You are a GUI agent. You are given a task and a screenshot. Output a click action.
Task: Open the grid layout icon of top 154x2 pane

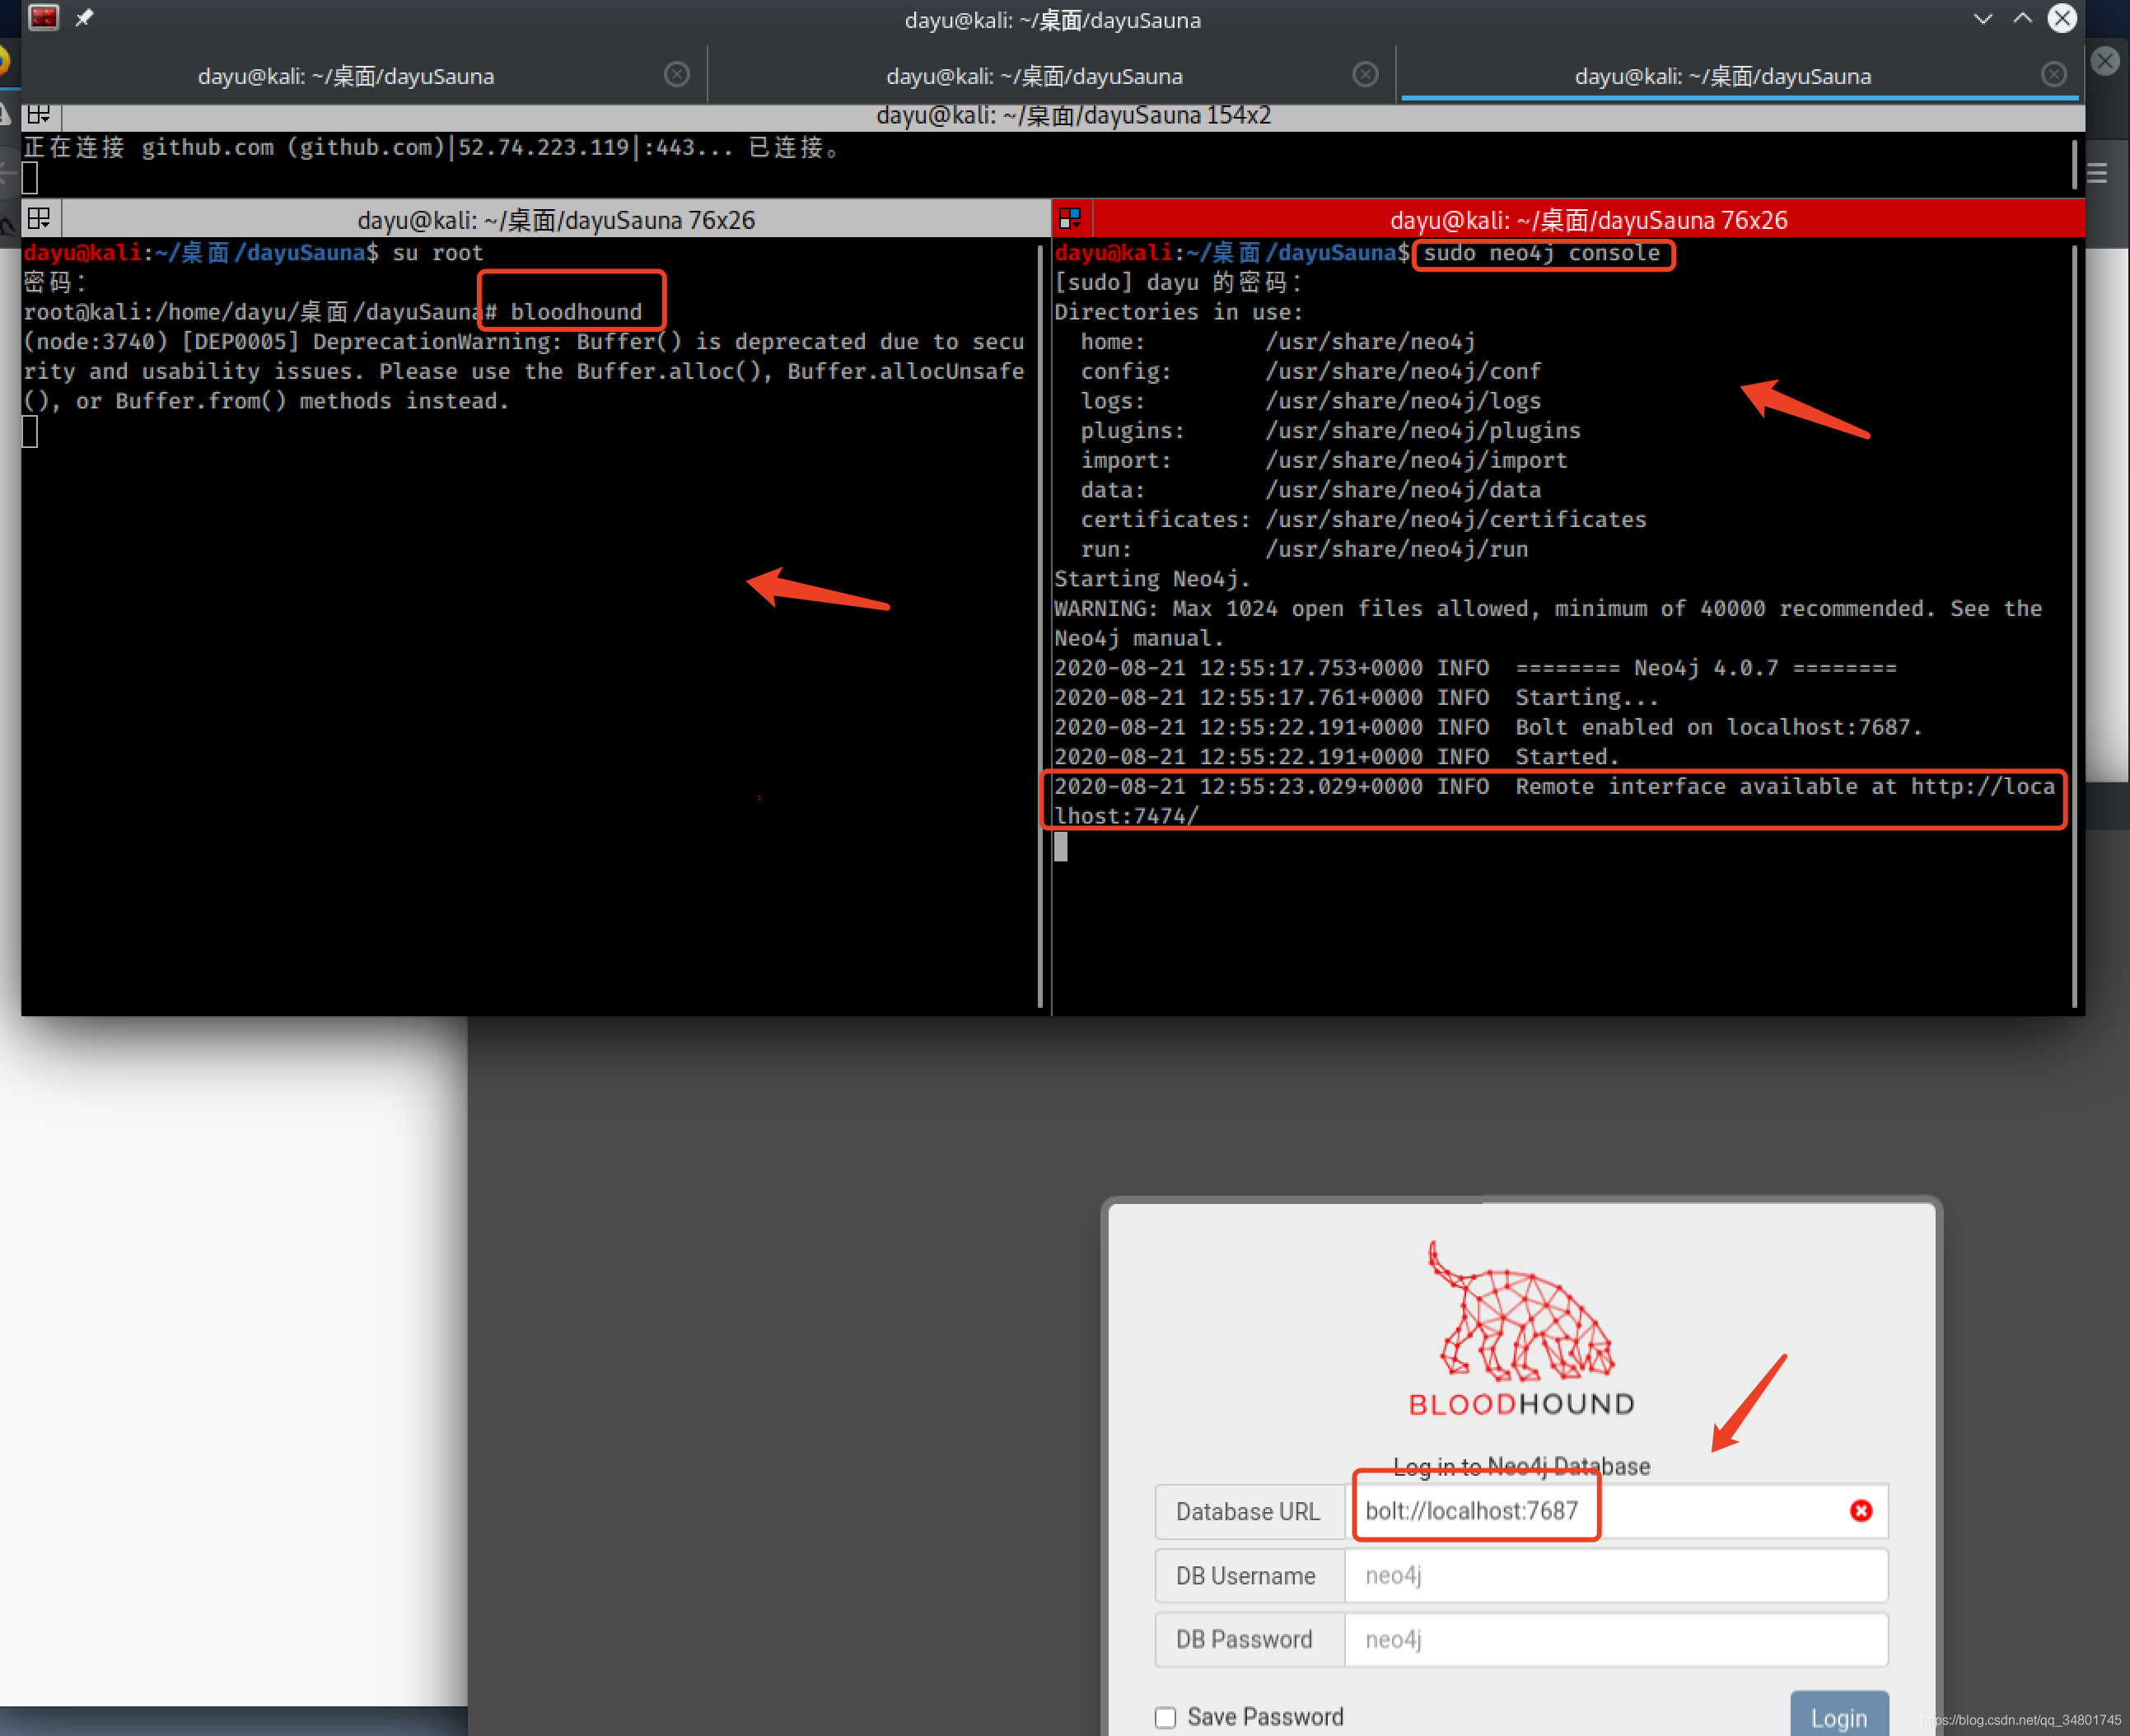coord(39,115)
